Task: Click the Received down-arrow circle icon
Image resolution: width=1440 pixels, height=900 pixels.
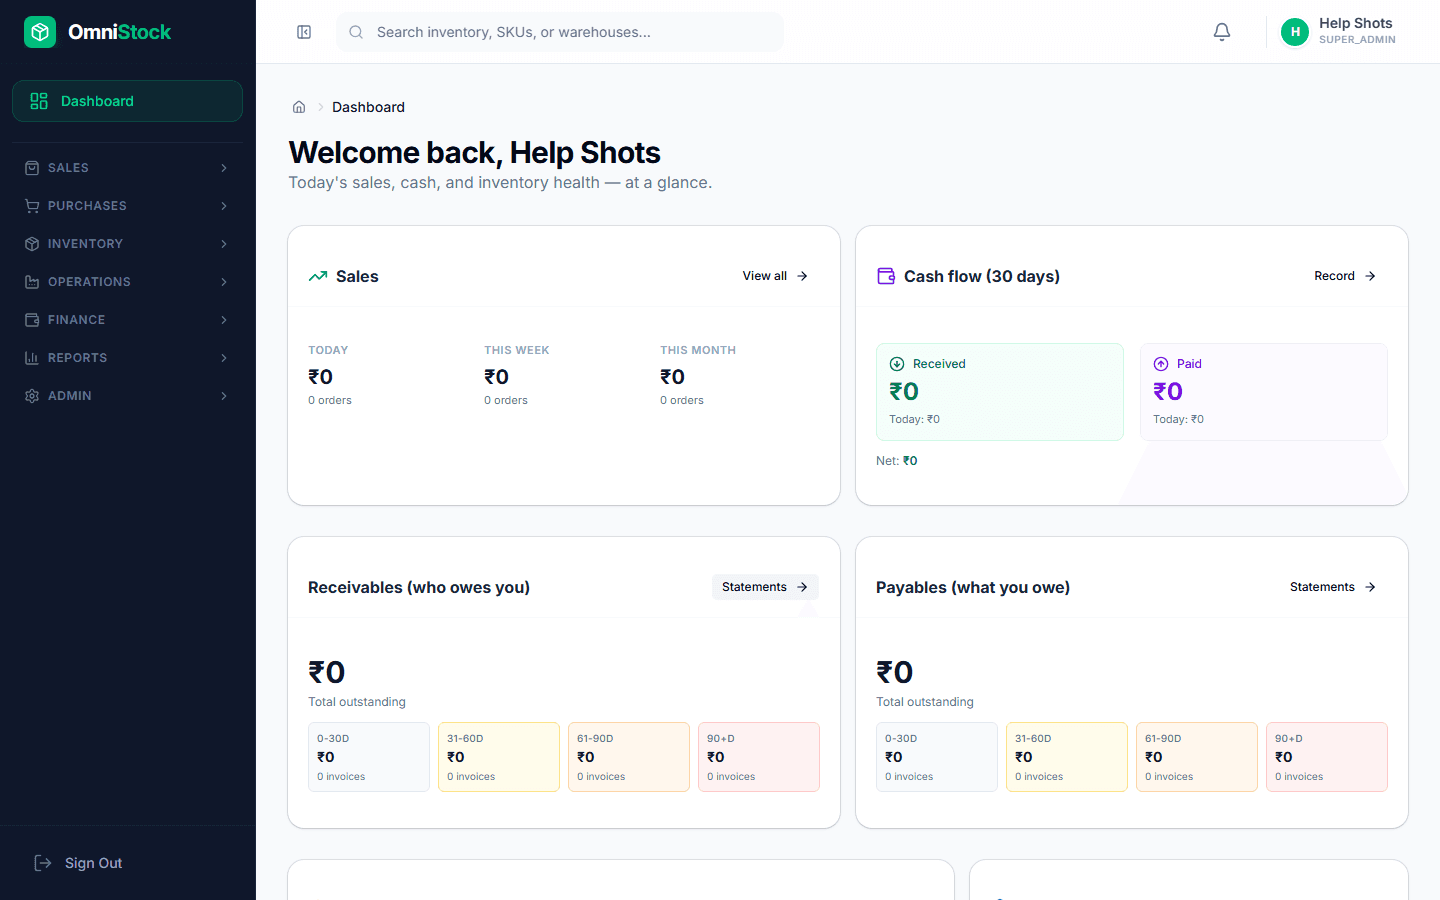Action: pyautogui.click(x=897, y=364)
